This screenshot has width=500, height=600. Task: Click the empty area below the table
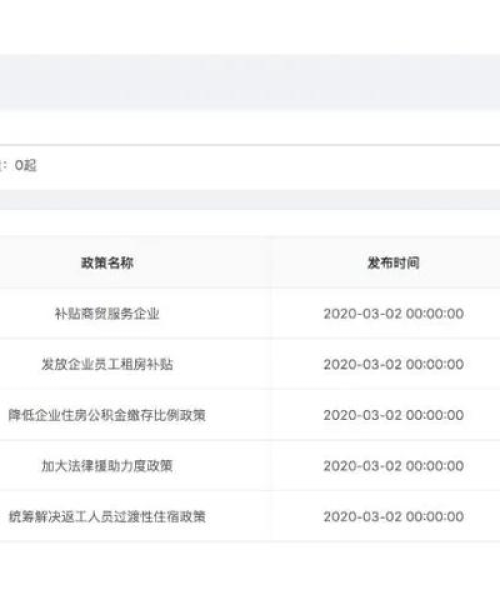click(250, 570)
